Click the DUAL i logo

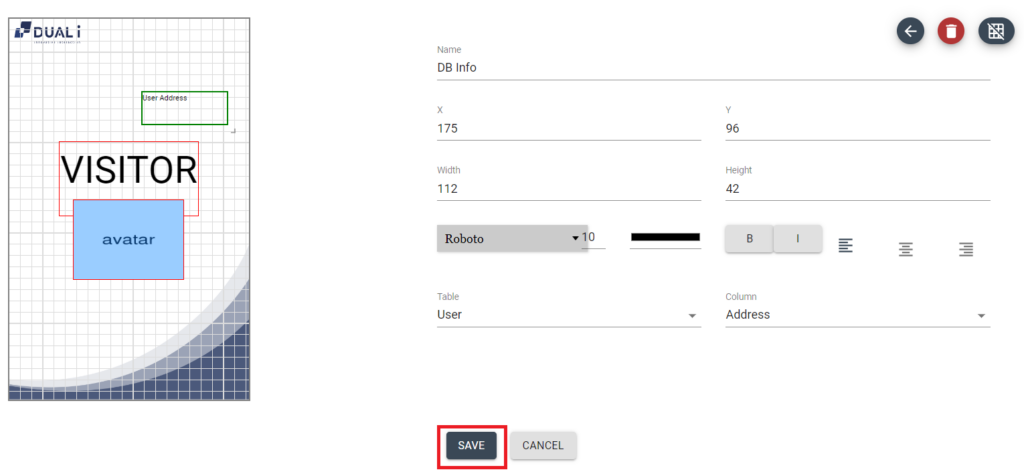48,33
